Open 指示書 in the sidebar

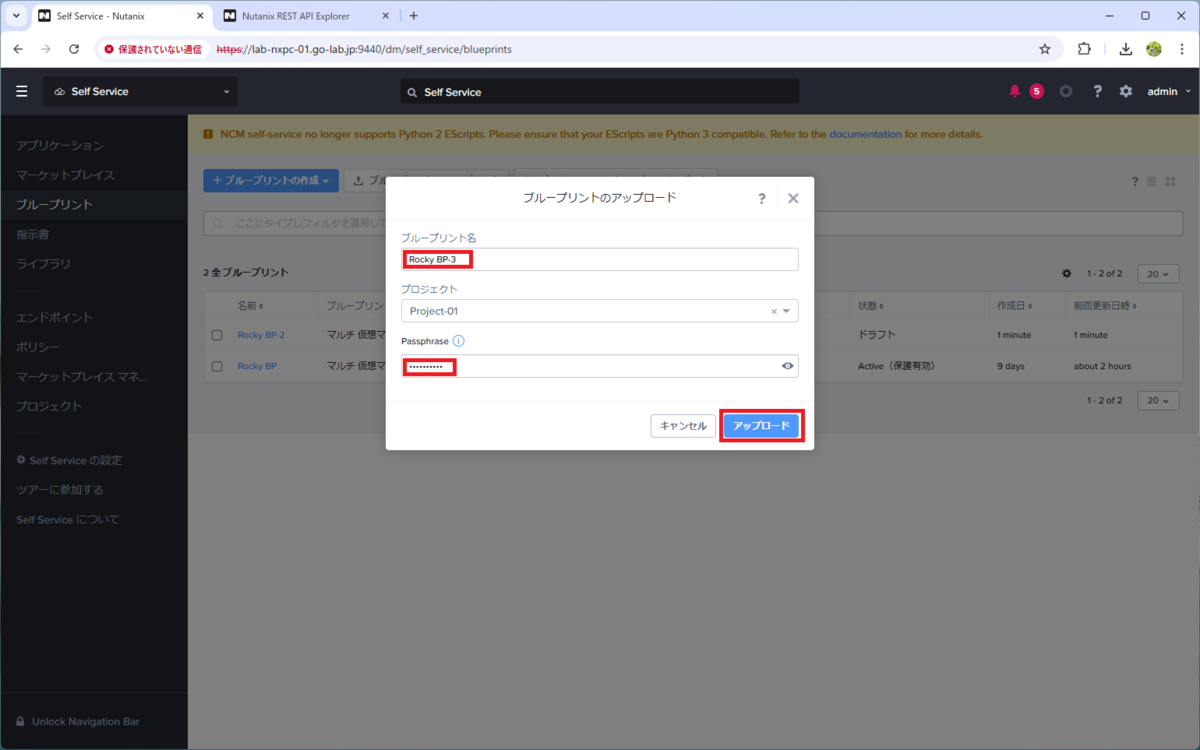[x=33, y=234]
